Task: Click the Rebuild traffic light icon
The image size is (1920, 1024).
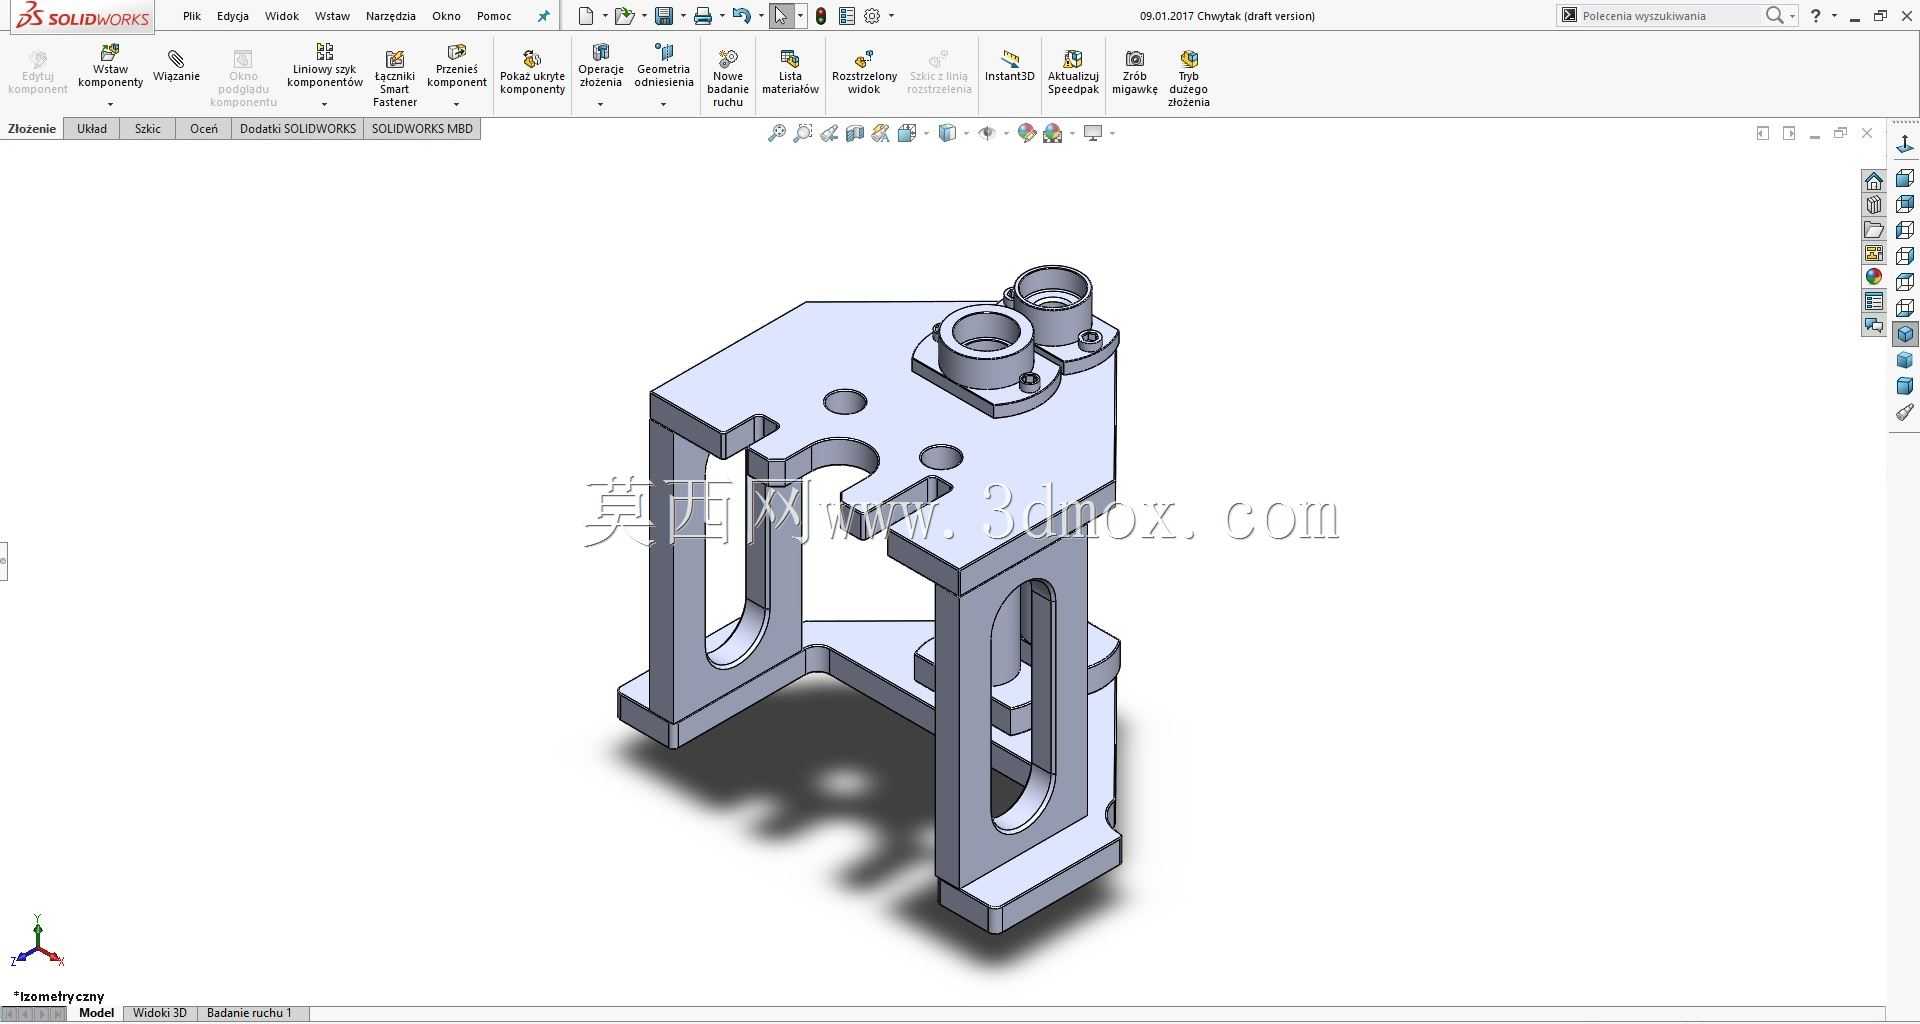Action: click(x=821, y=16)
